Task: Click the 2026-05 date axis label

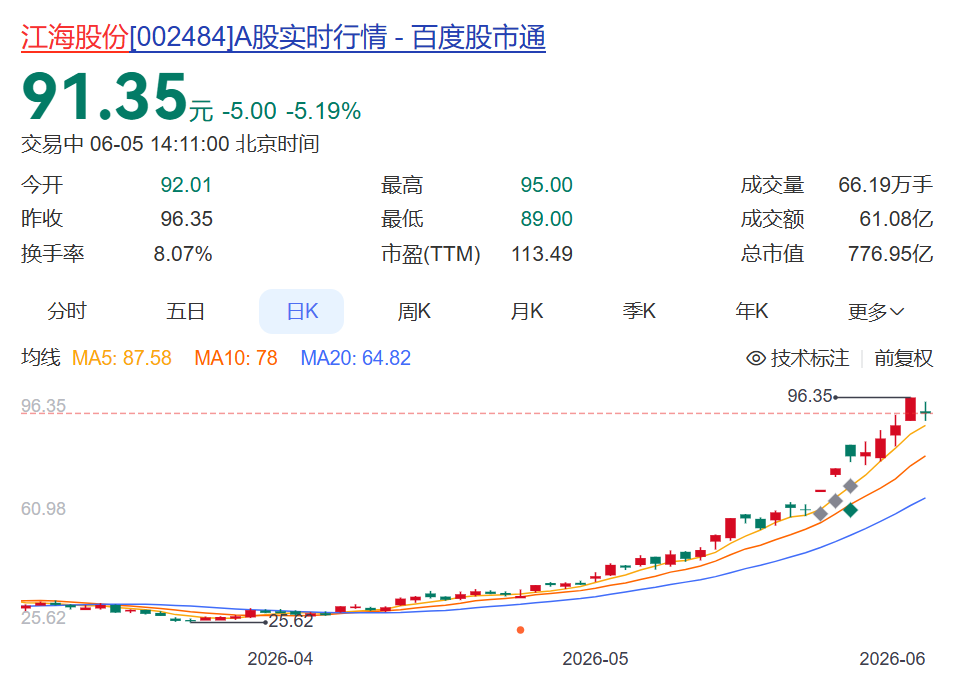Action: (x=595, y=659)
